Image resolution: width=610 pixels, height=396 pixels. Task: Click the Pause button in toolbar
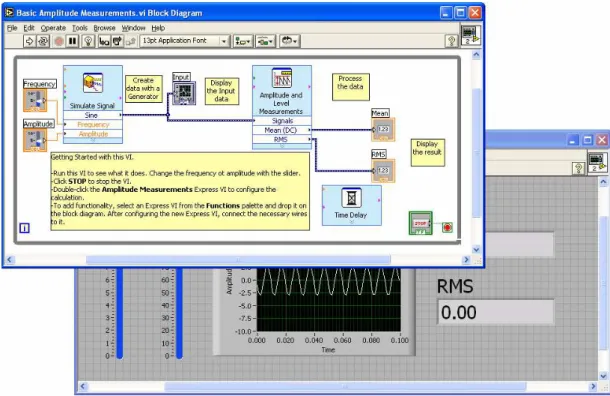(x=72, y=41)
